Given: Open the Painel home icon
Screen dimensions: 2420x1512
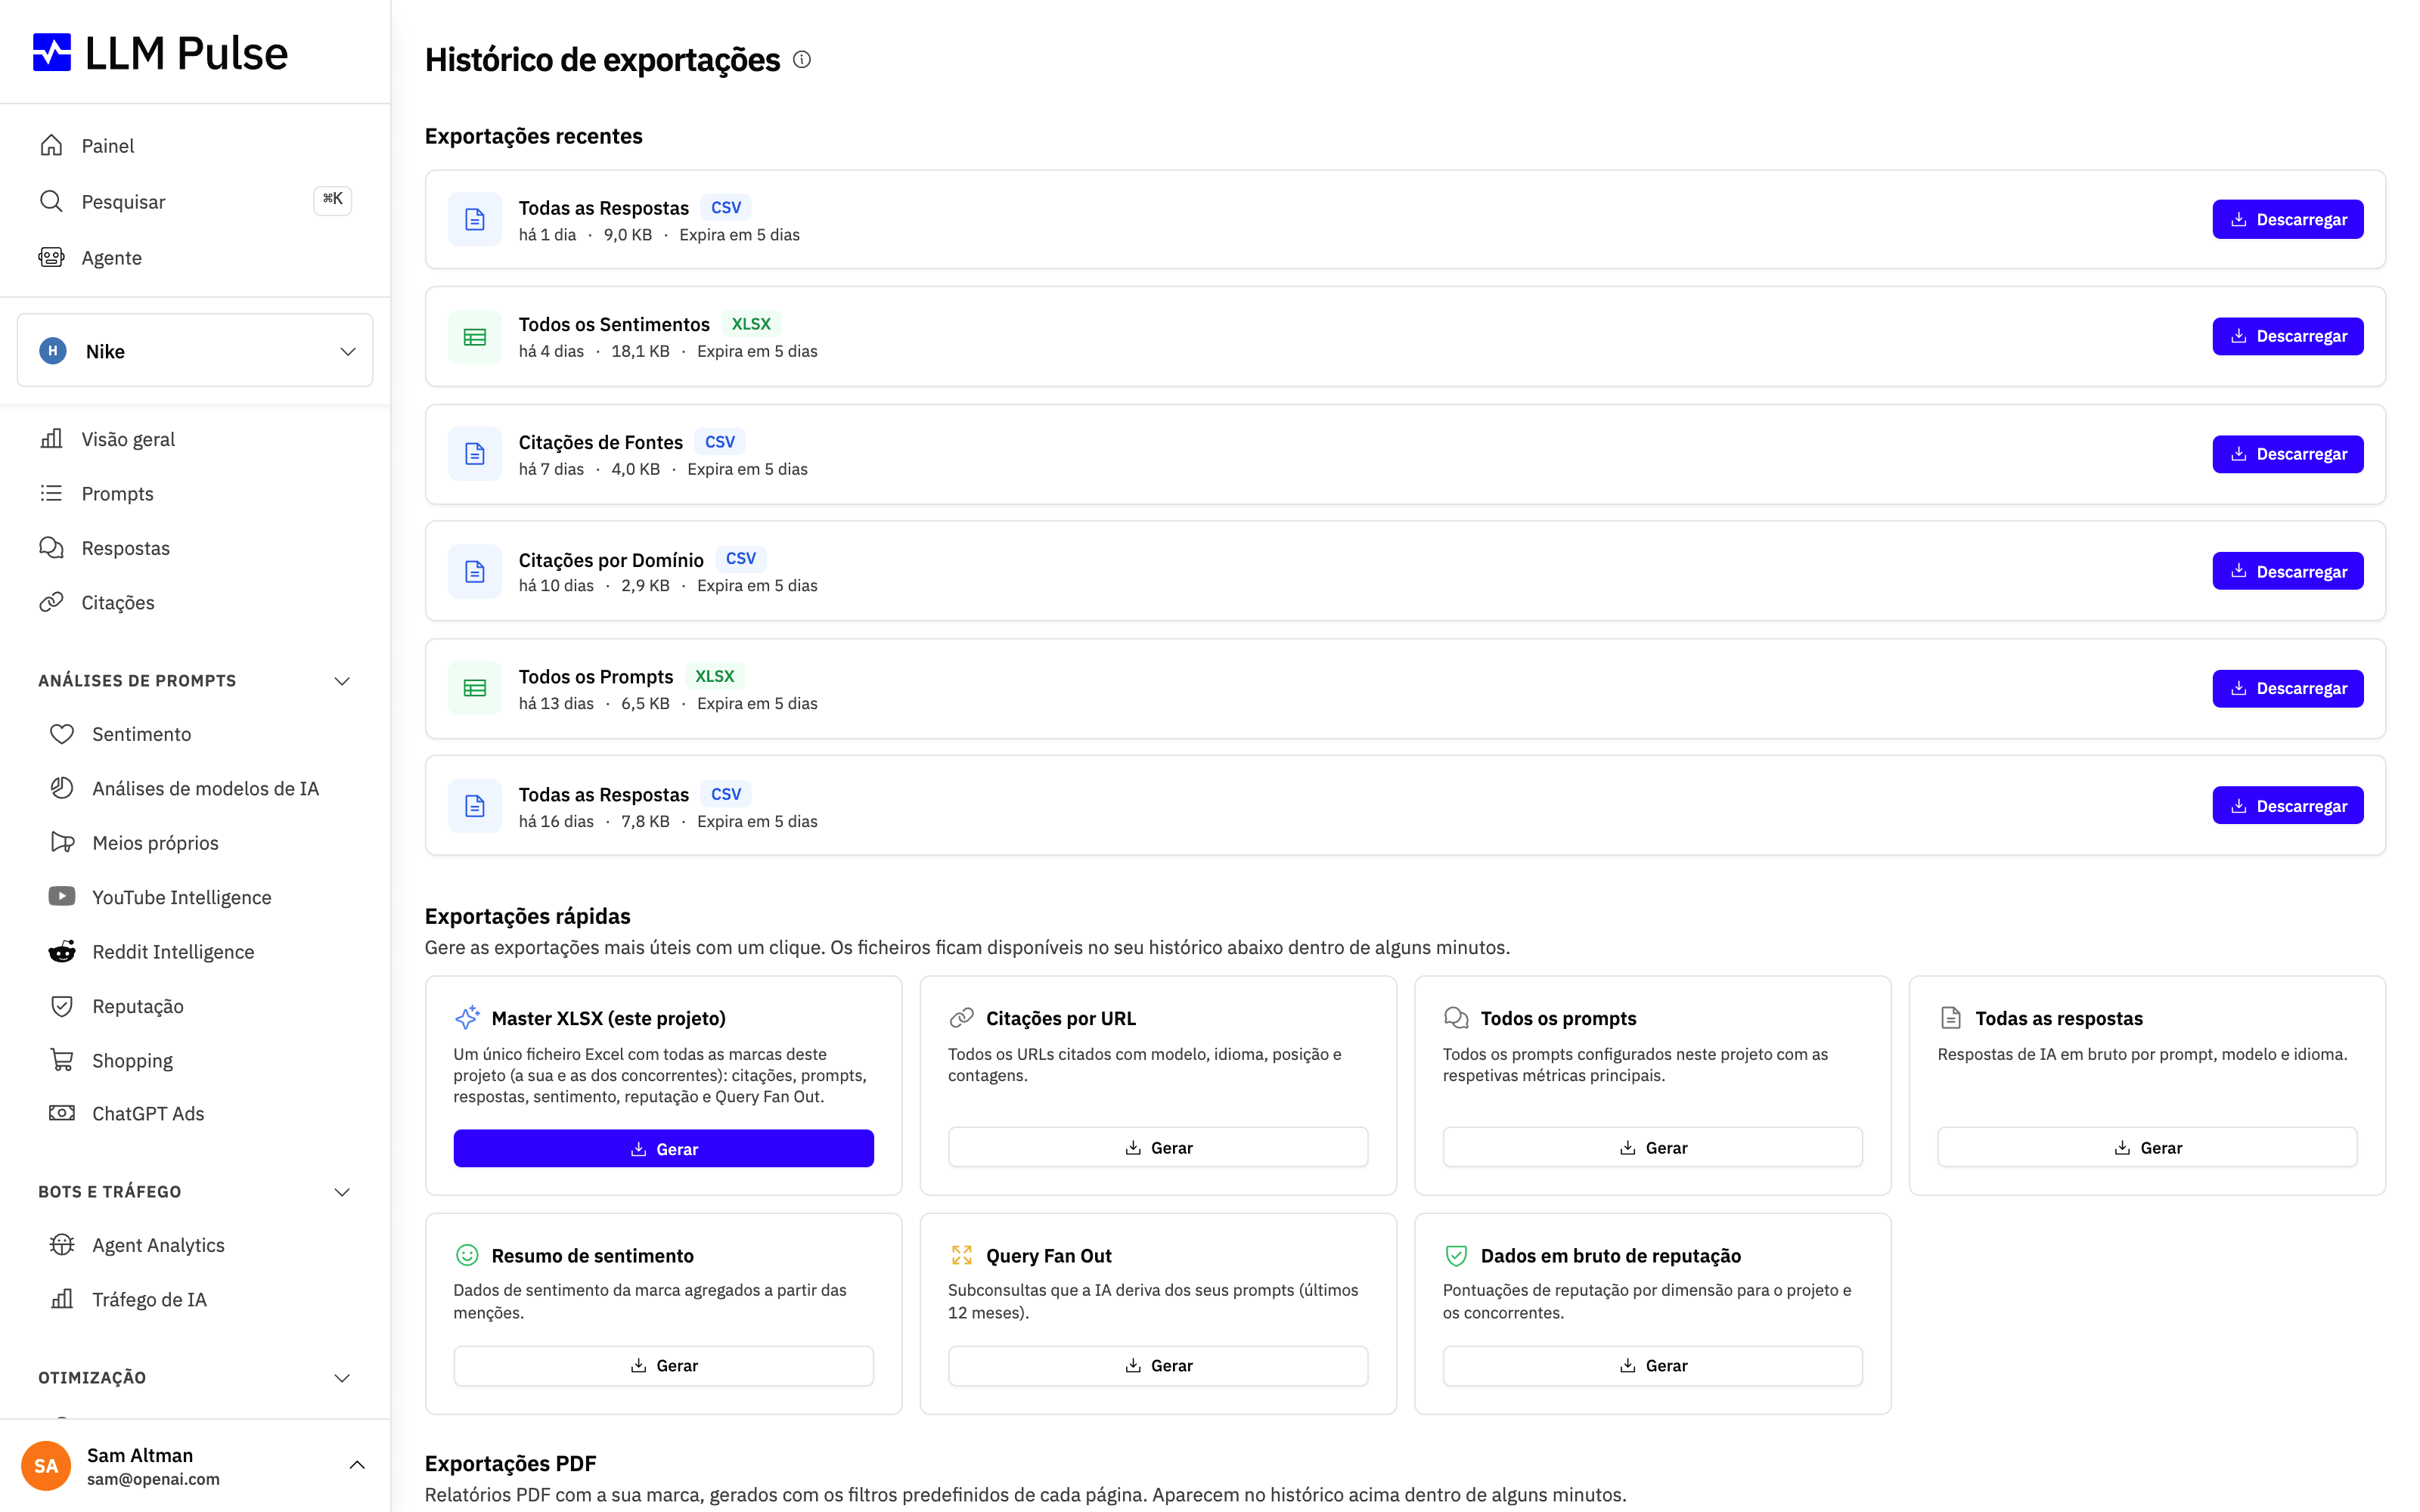Looking at the screenshot, I should click(x=52, y=145).
